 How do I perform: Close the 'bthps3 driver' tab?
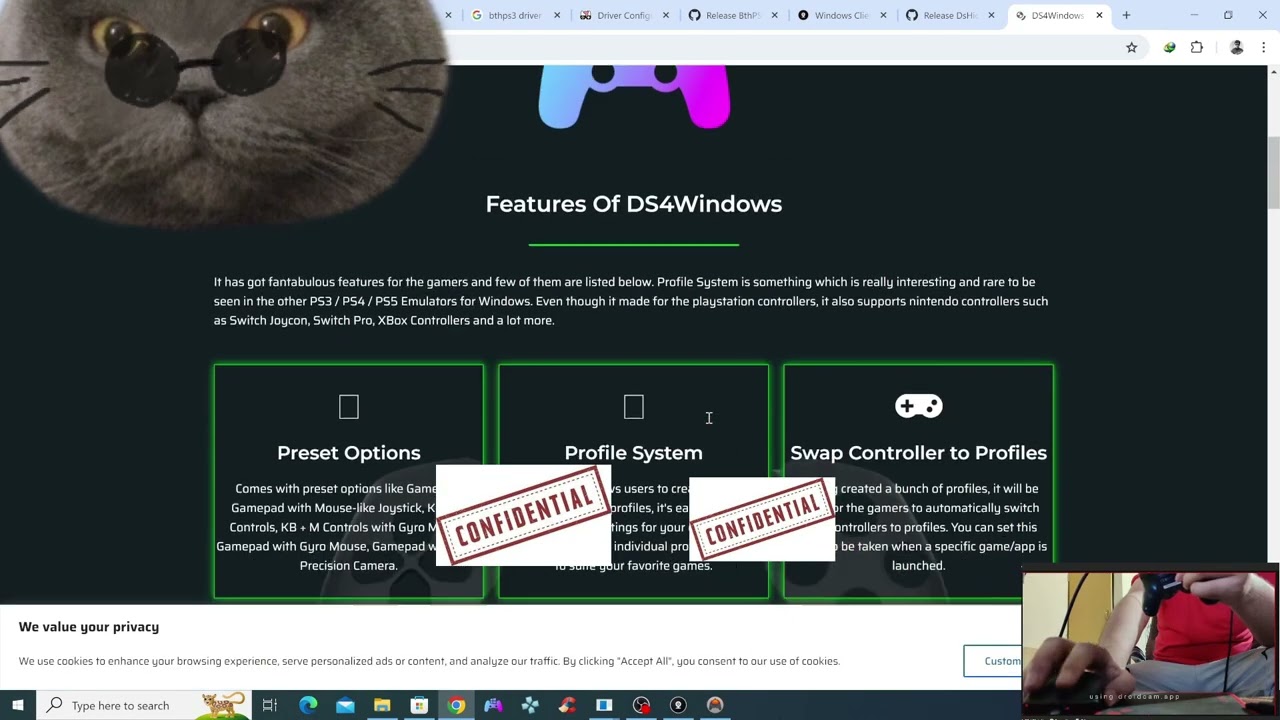557,15
